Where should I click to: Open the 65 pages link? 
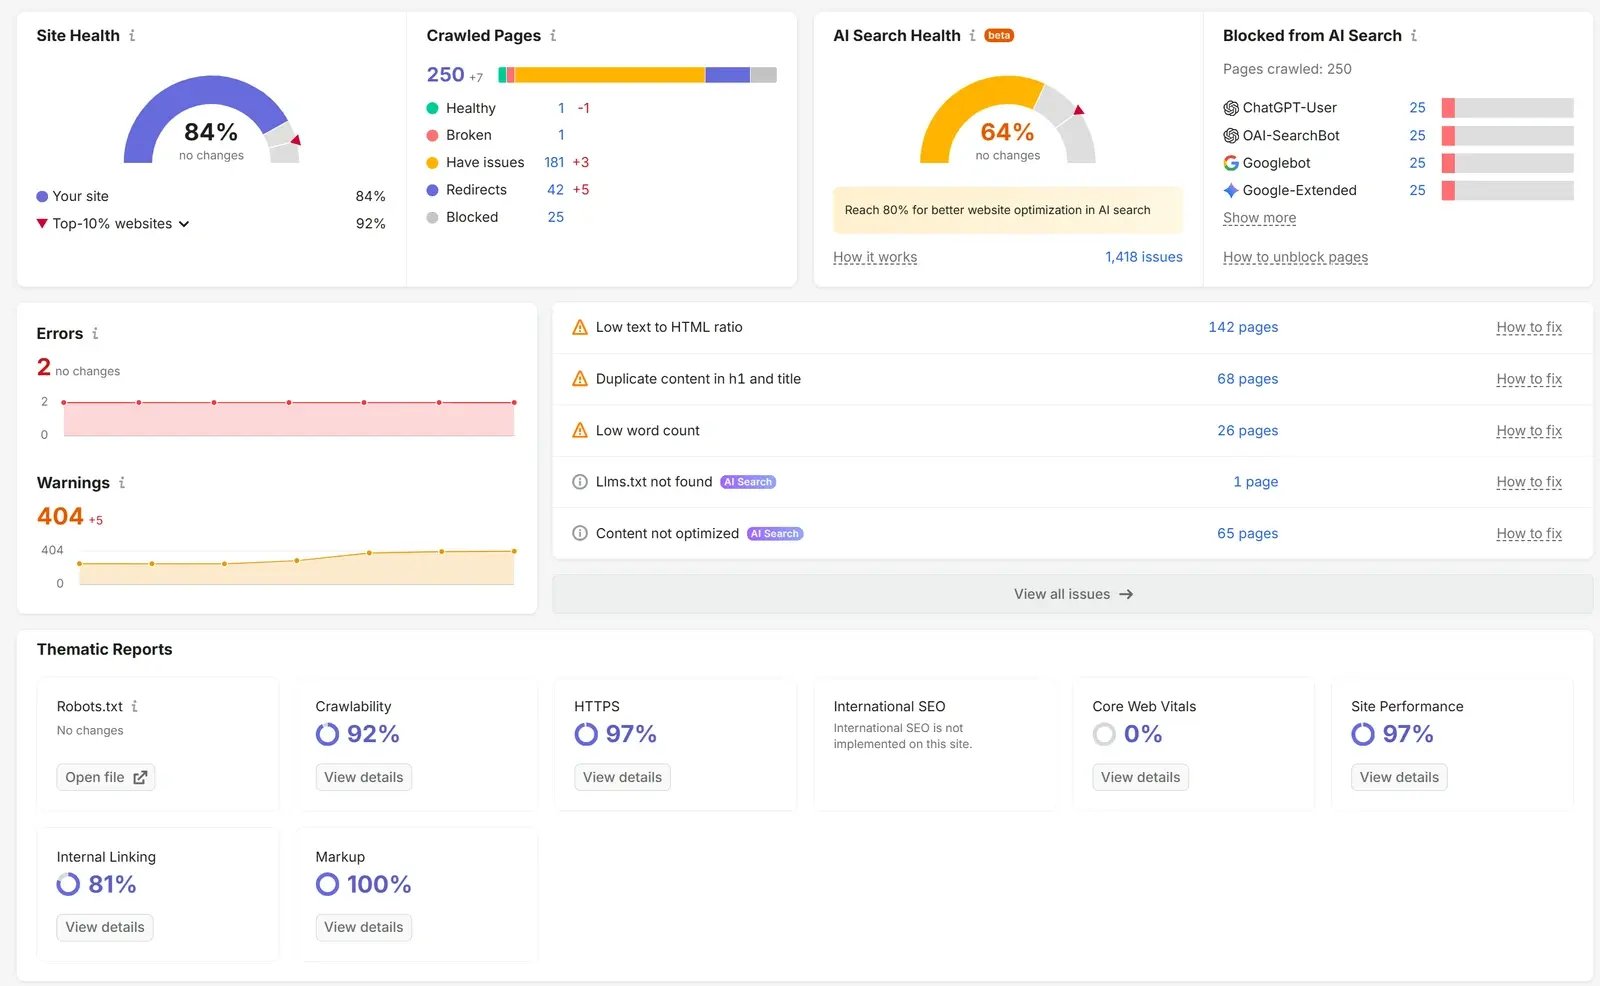click(x=1247, y=533)
